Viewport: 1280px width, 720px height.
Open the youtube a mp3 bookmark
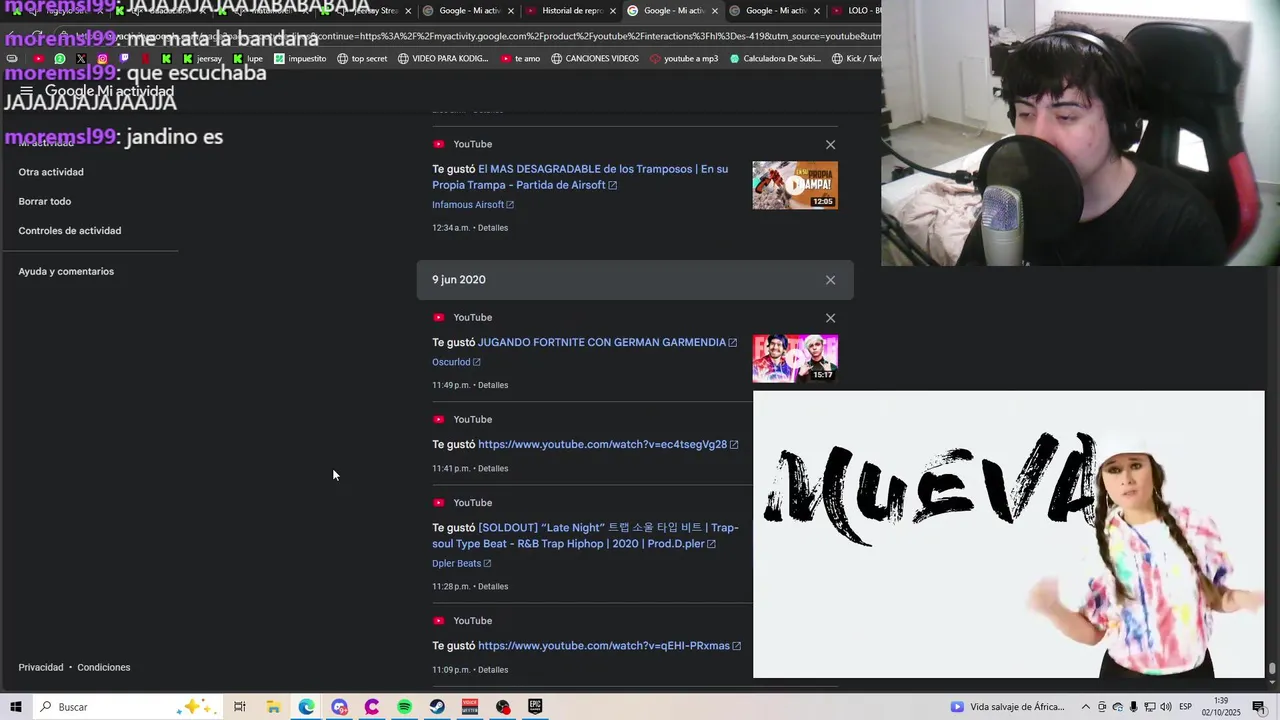(x=684, y=58)
